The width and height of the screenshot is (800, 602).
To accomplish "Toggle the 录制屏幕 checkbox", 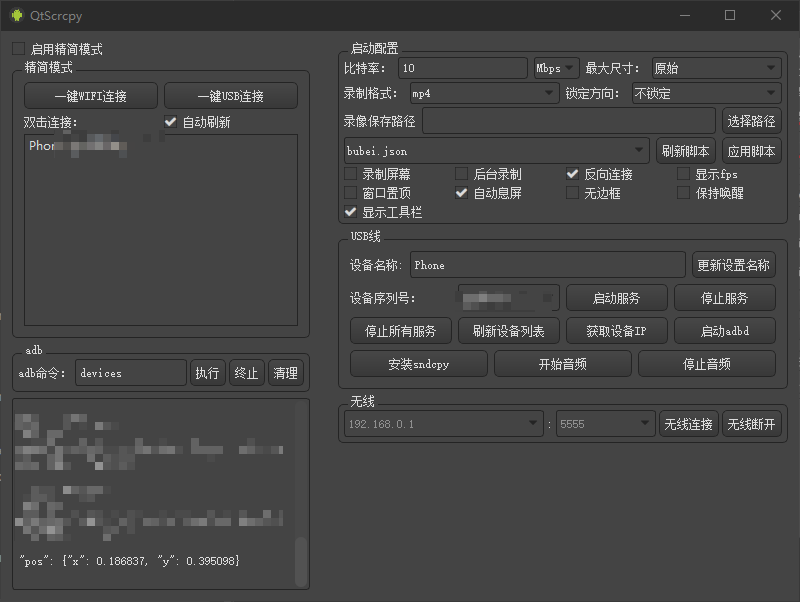I will point(351,174).
